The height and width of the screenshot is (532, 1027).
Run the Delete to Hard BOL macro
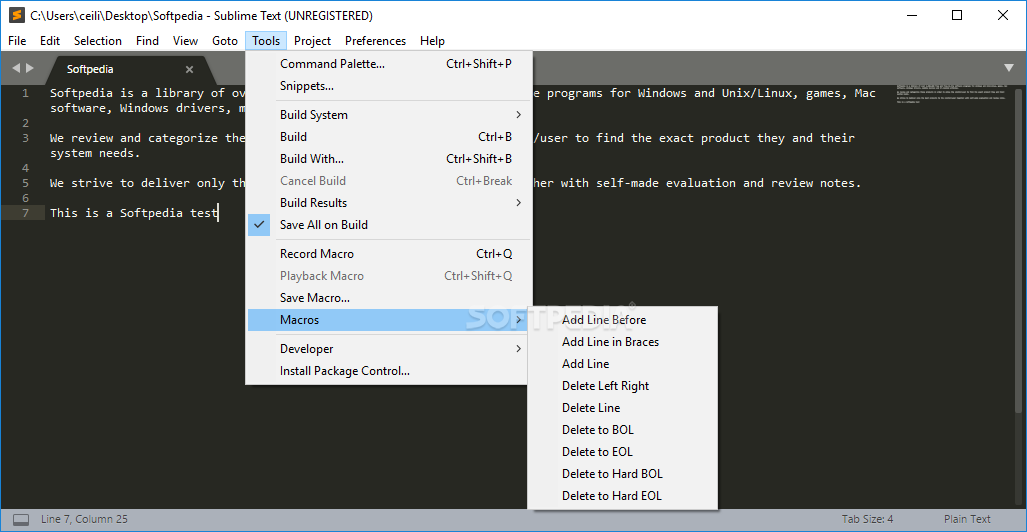622,474
